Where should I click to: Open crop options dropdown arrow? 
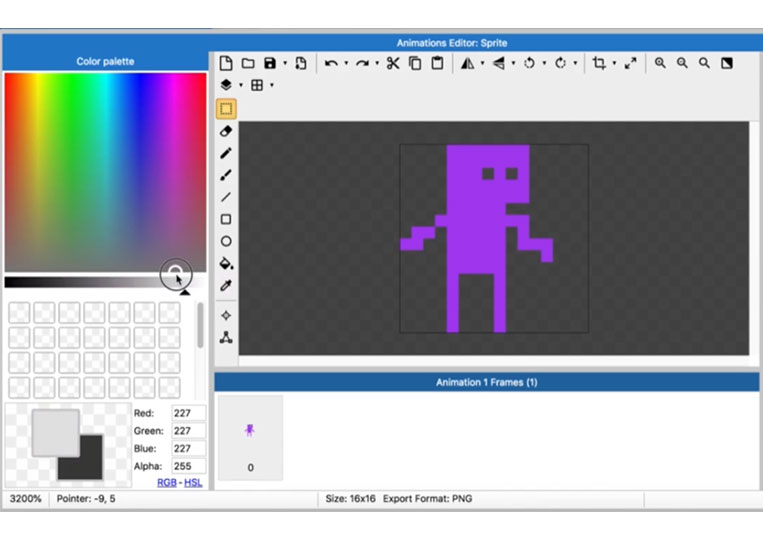(x=614, y=63)
